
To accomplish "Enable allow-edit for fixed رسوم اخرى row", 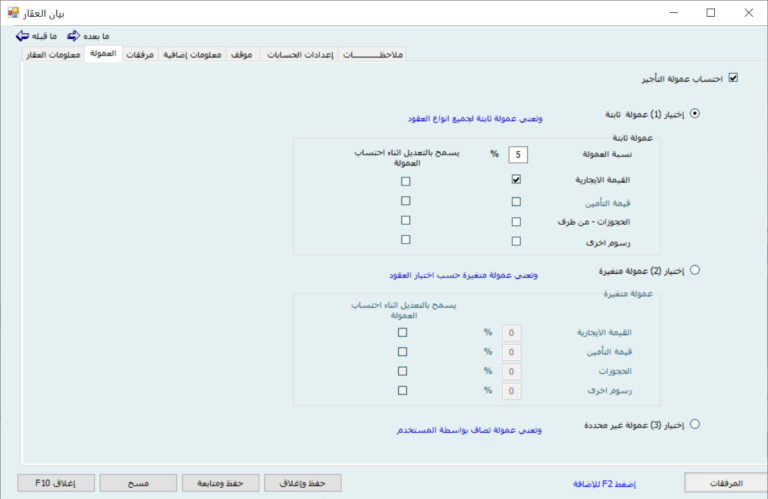I will (406, 239).
